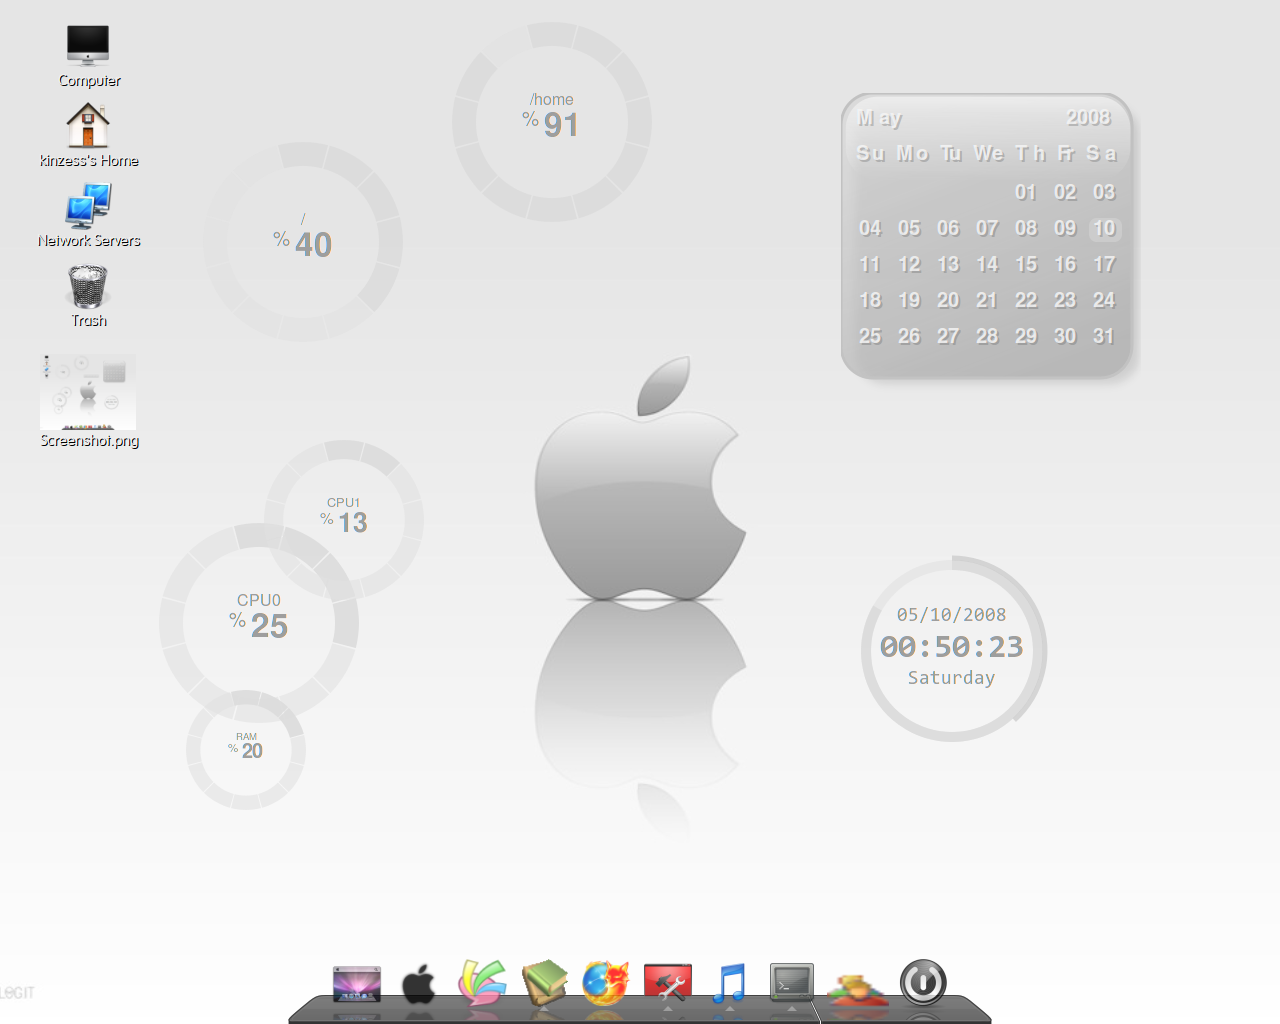Launch the colorful fan-shaped dock app
The image size is (1280, 1024).
(482, 982)
